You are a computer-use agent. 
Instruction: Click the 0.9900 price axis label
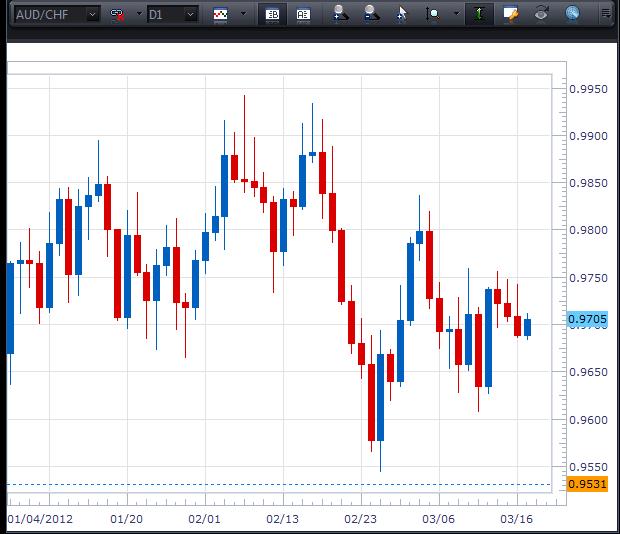tap(588, 136)
